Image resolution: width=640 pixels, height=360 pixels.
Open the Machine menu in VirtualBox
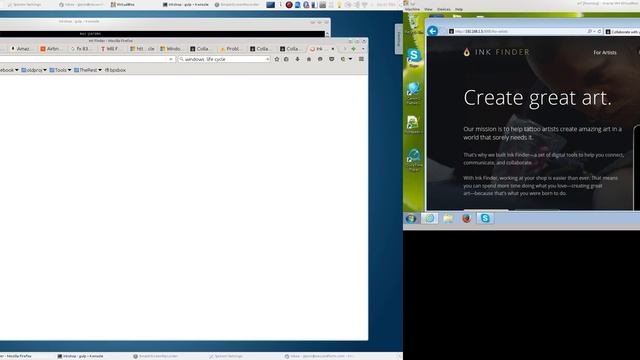[x=412, y=9]
